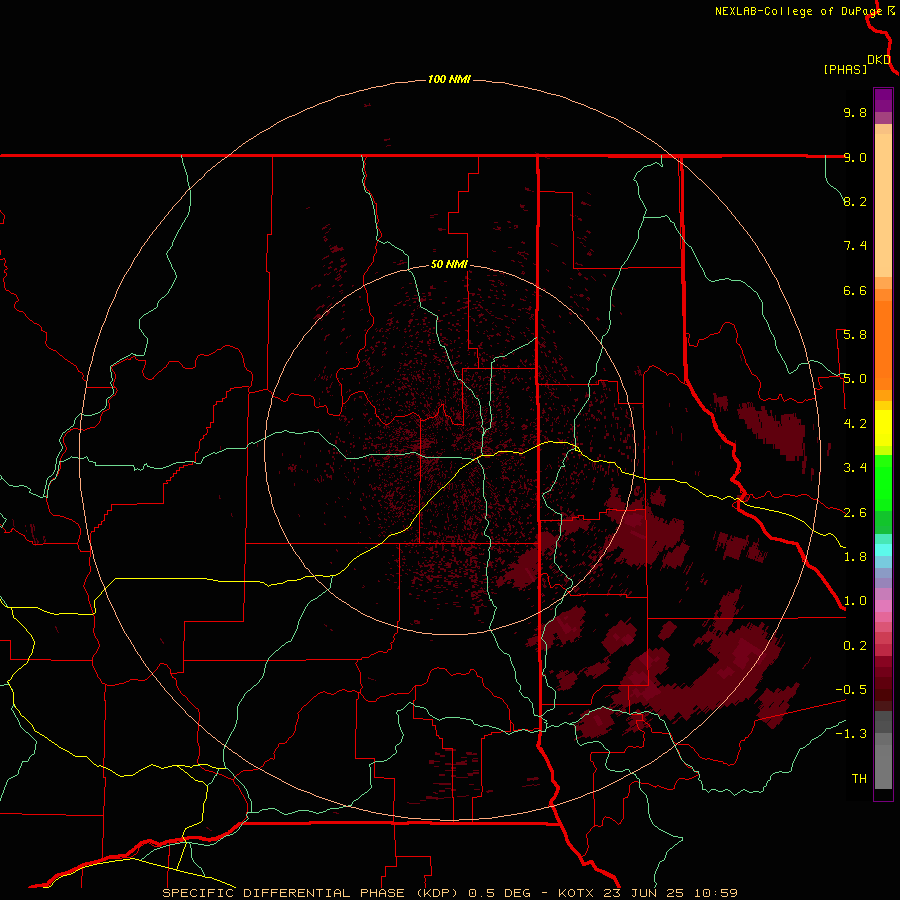Image resolution: width=900 pixels, height=900 pixels.
Task: Click the -1.3 legend value
Action: [x=851, y=734]
